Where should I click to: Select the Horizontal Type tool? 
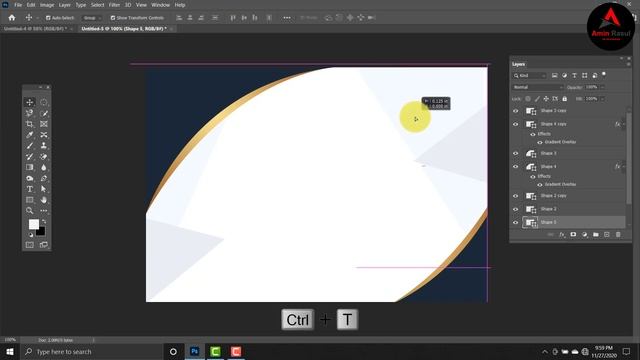[29, 189]
